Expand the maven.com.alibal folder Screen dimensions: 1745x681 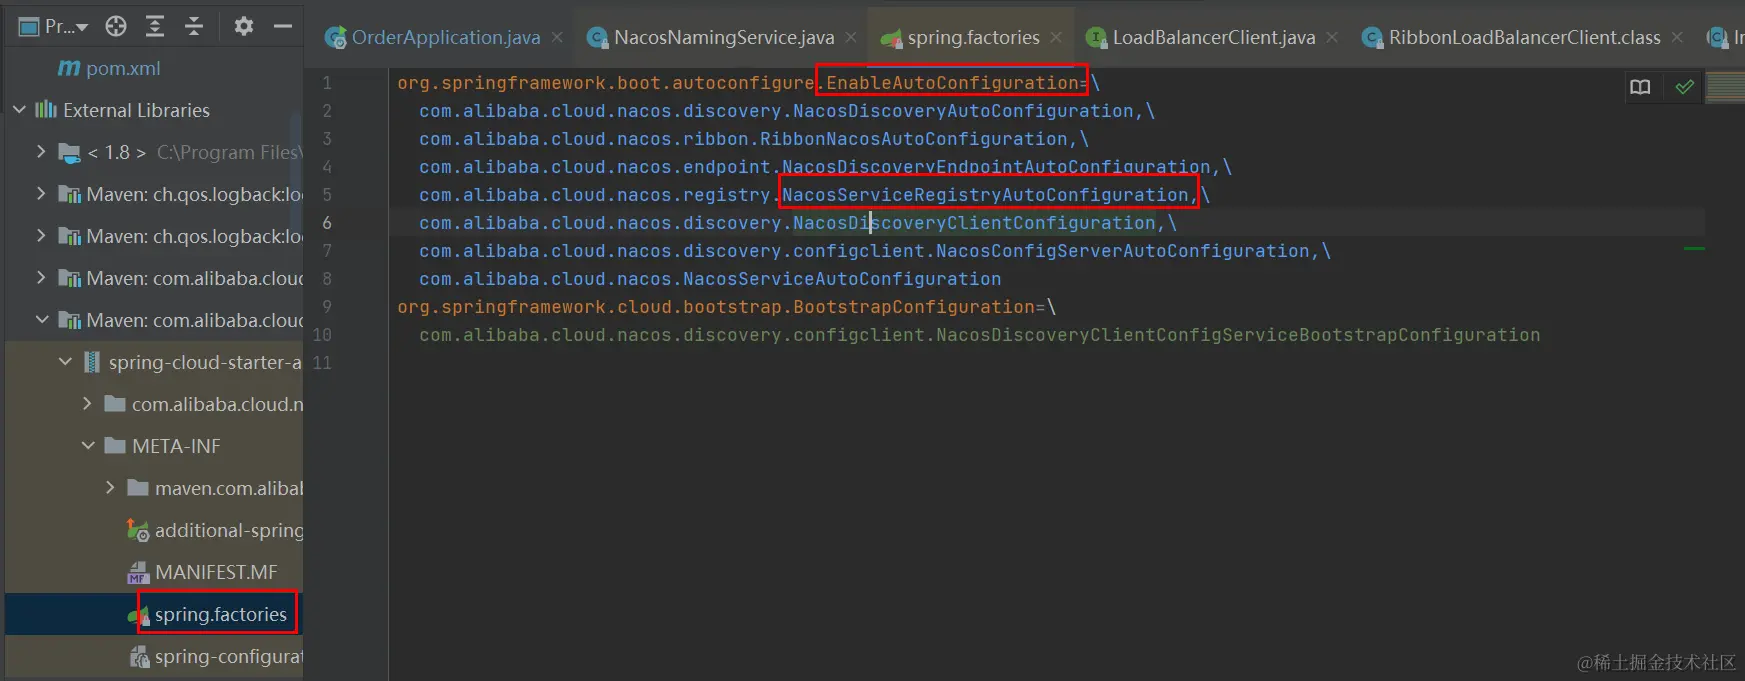click(x=110, y=488)
